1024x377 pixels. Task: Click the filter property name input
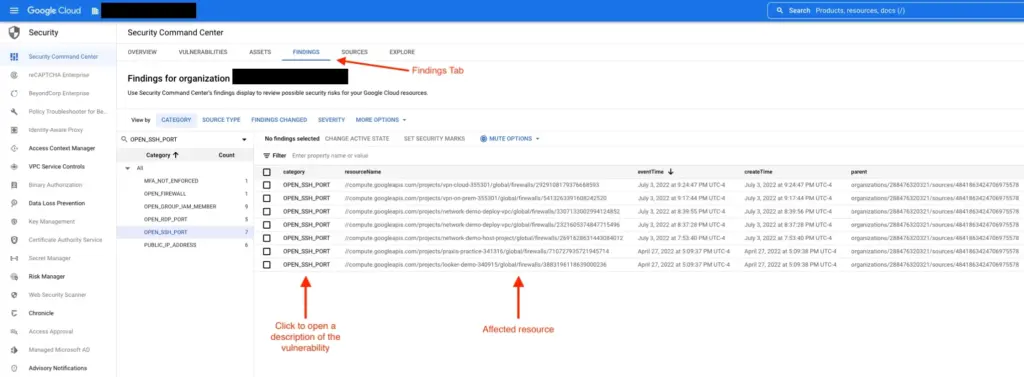point(330,156)
